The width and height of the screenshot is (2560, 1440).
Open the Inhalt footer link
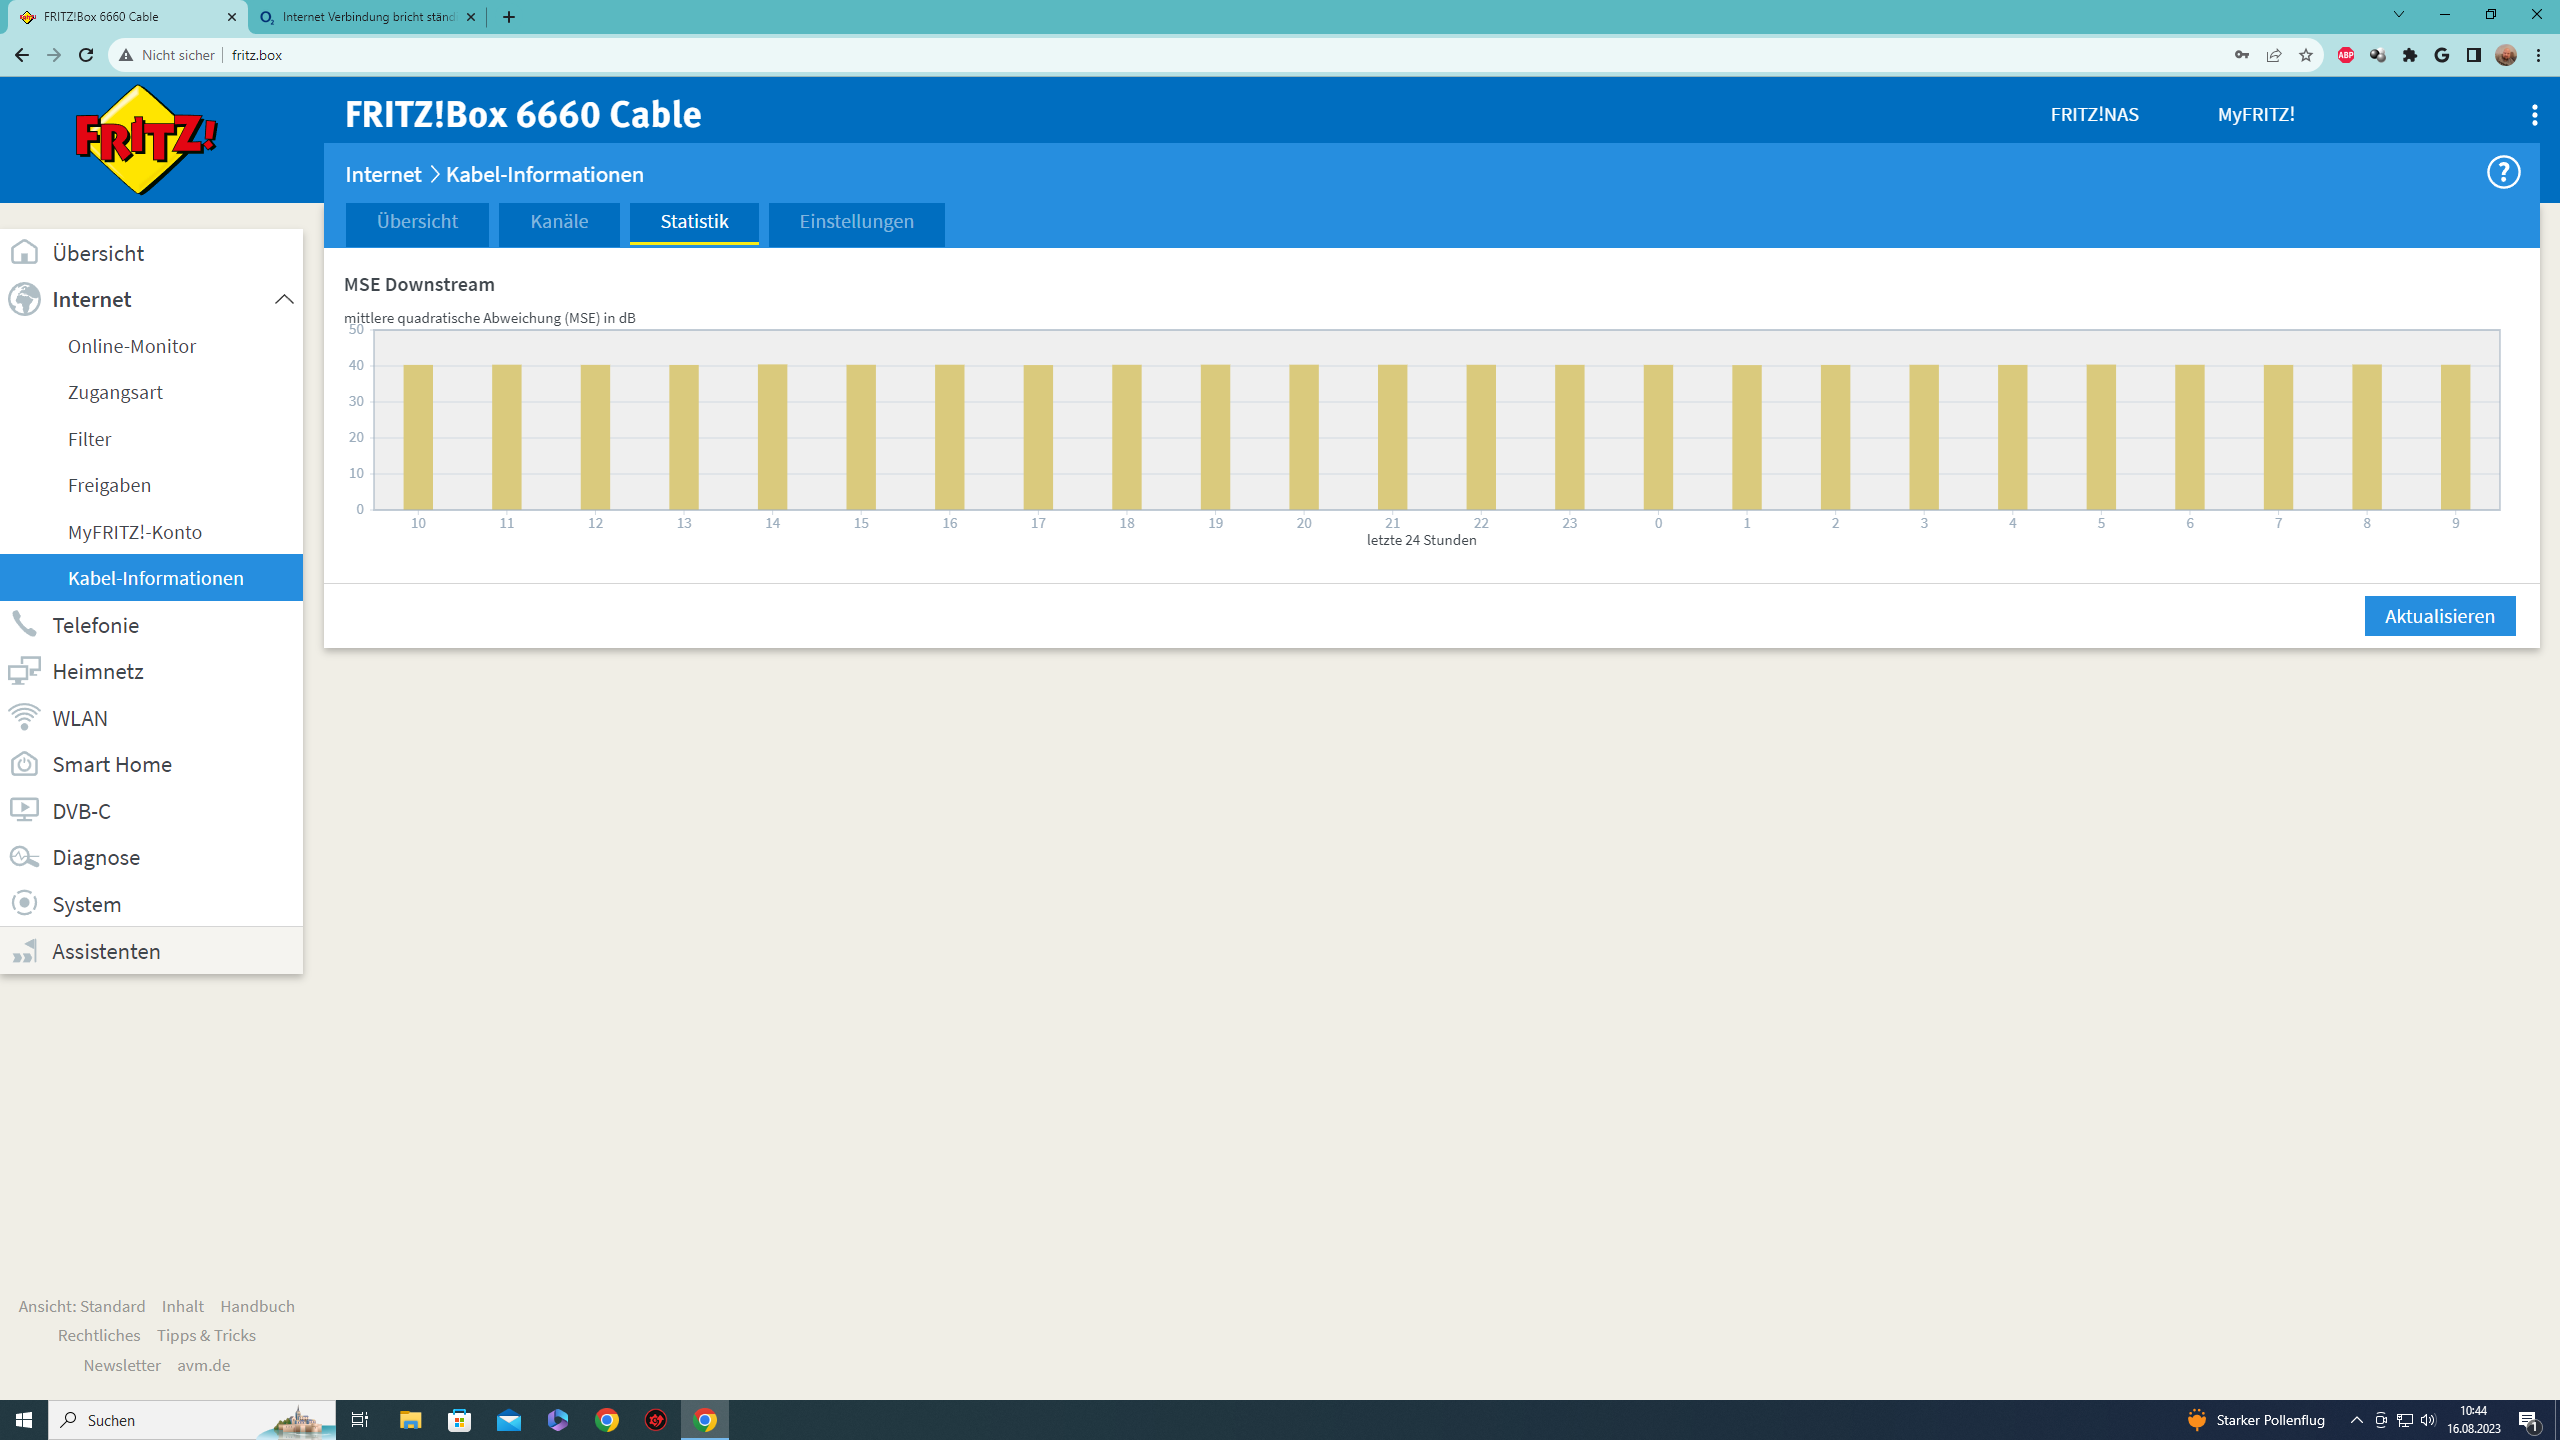tap(183, 1306)
